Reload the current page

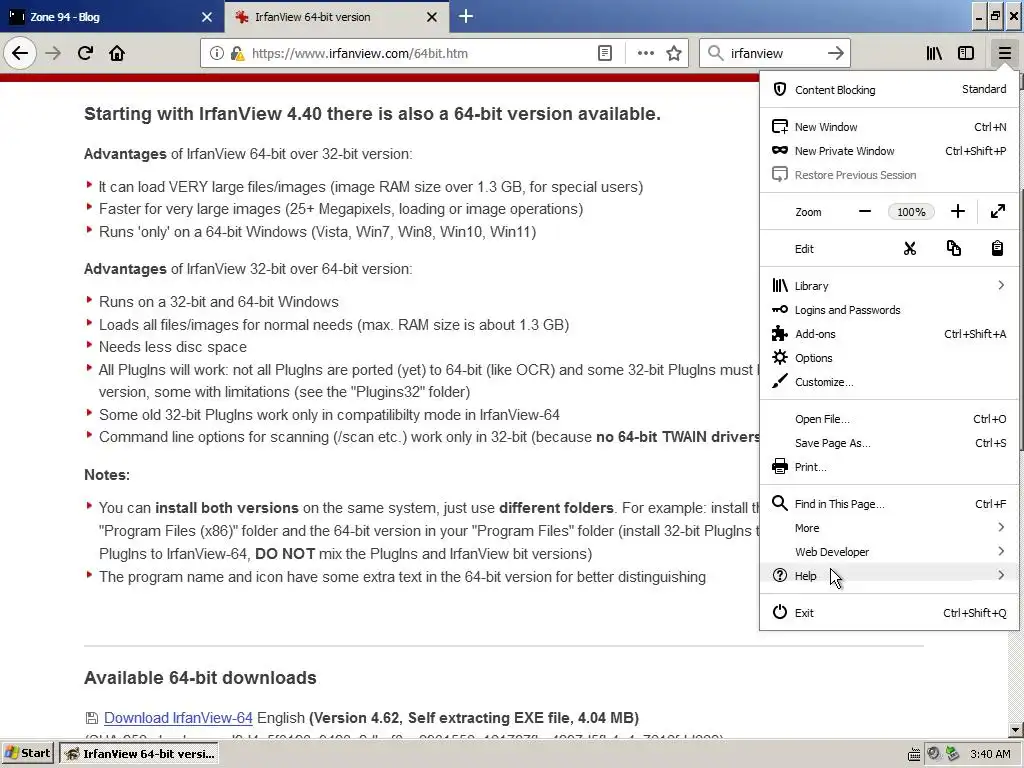pyautogui.click(x=85, y=53)
